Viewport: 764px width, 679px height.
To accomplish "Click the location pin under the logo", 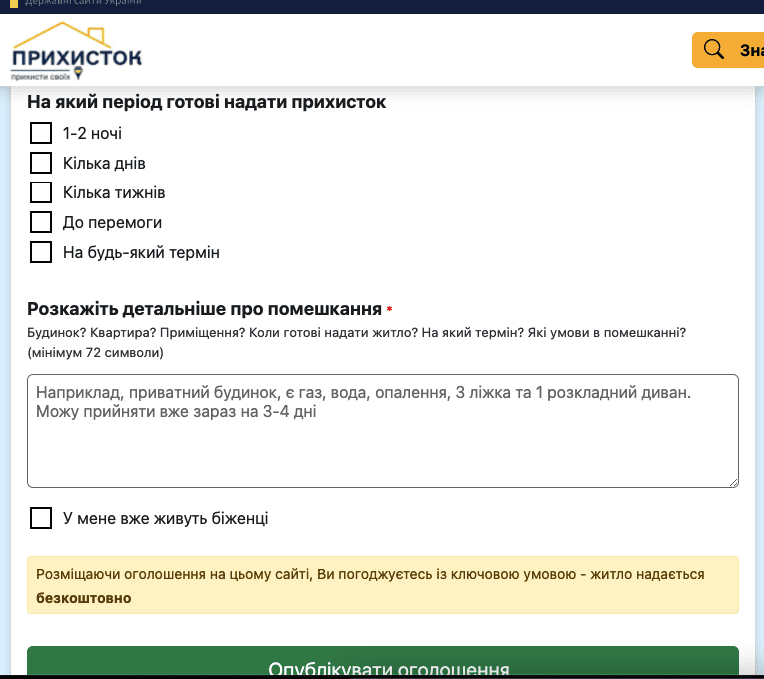I will click(x=78, y=73).
